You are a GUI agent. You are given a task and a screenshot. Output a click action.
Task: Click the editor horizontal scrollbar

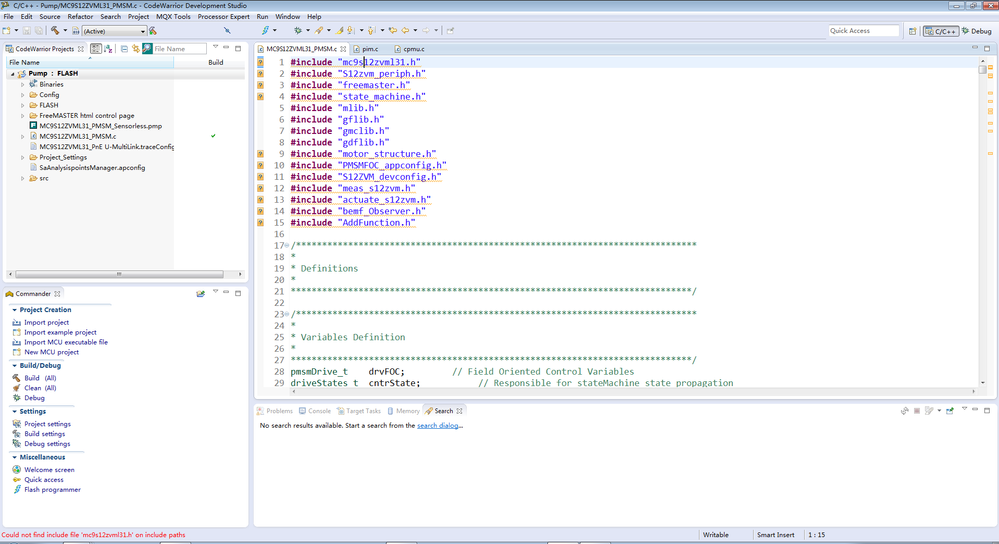(633, 391)
